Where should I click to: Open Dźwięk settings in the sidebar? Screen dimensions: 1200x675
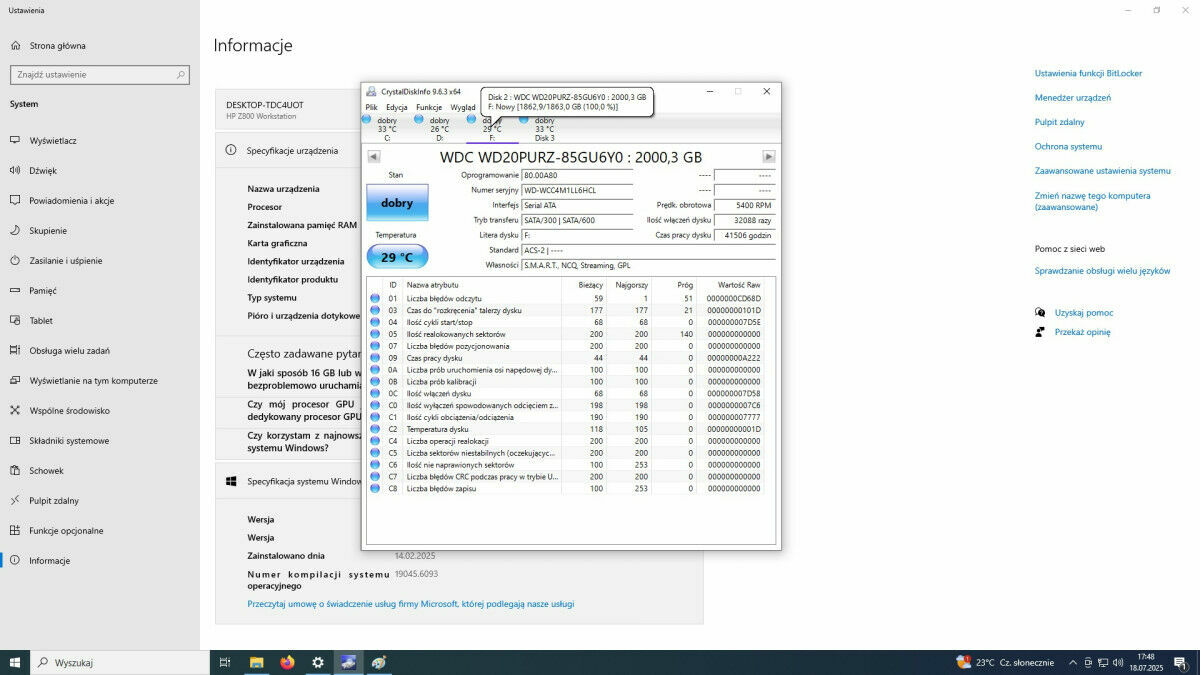click(43, 171)
